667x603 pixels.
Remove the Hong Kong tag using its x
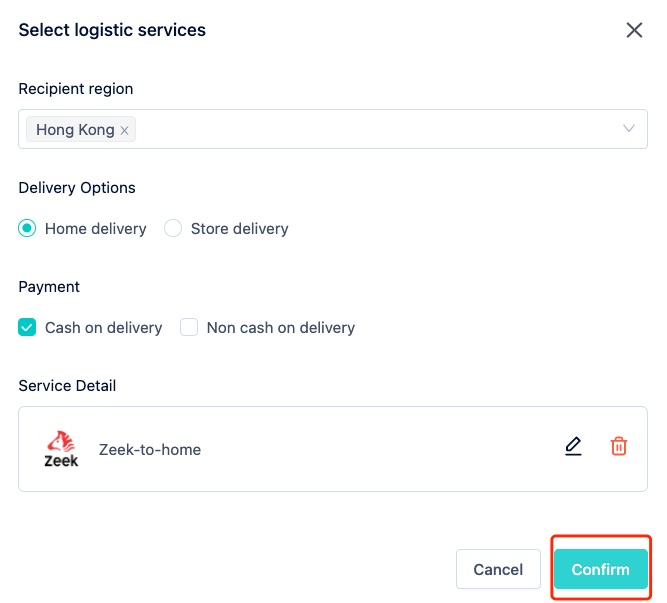click(124, 130)
